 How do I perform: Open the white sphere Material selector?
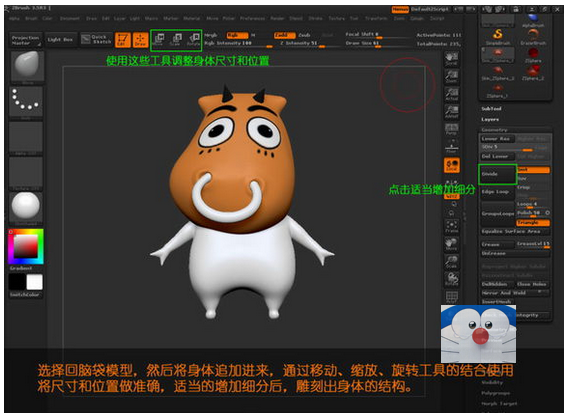click(26, 206)
